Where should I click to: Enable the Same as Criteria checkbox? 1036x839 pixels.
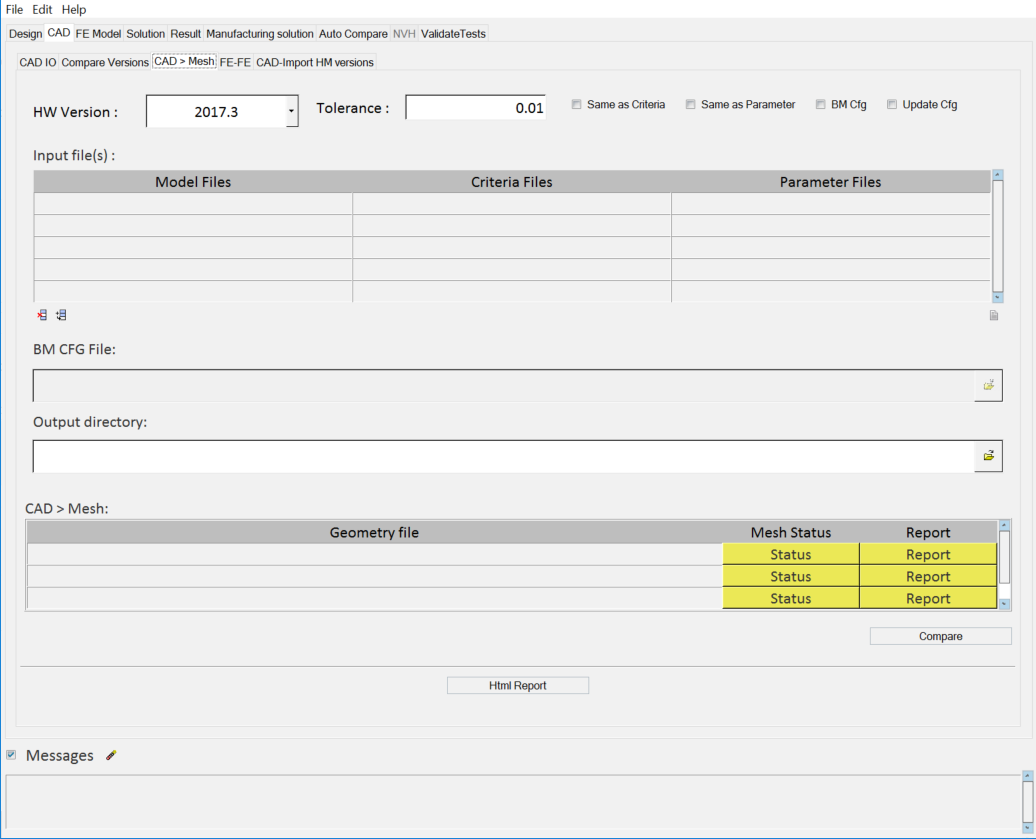point(577,104)
